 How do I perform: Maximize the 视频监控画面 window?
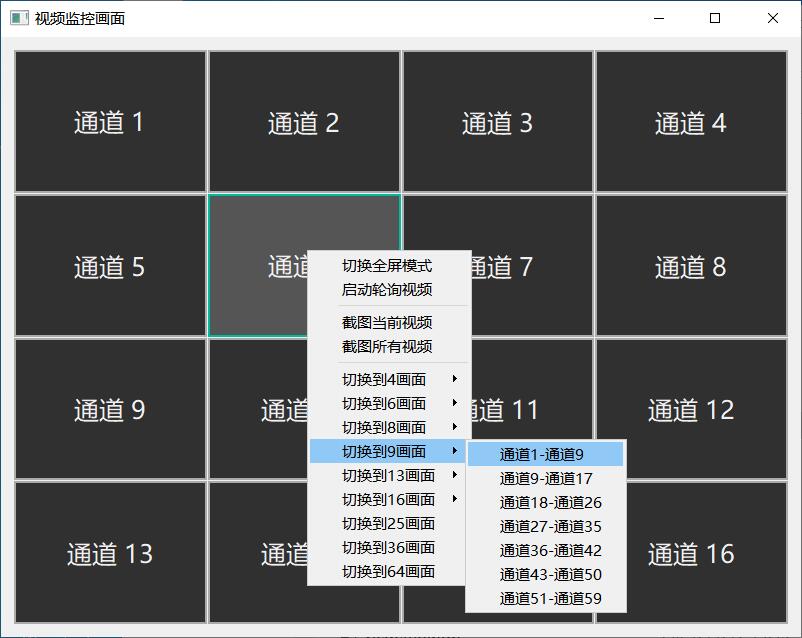pyautogui.click(x=715, y=18)
